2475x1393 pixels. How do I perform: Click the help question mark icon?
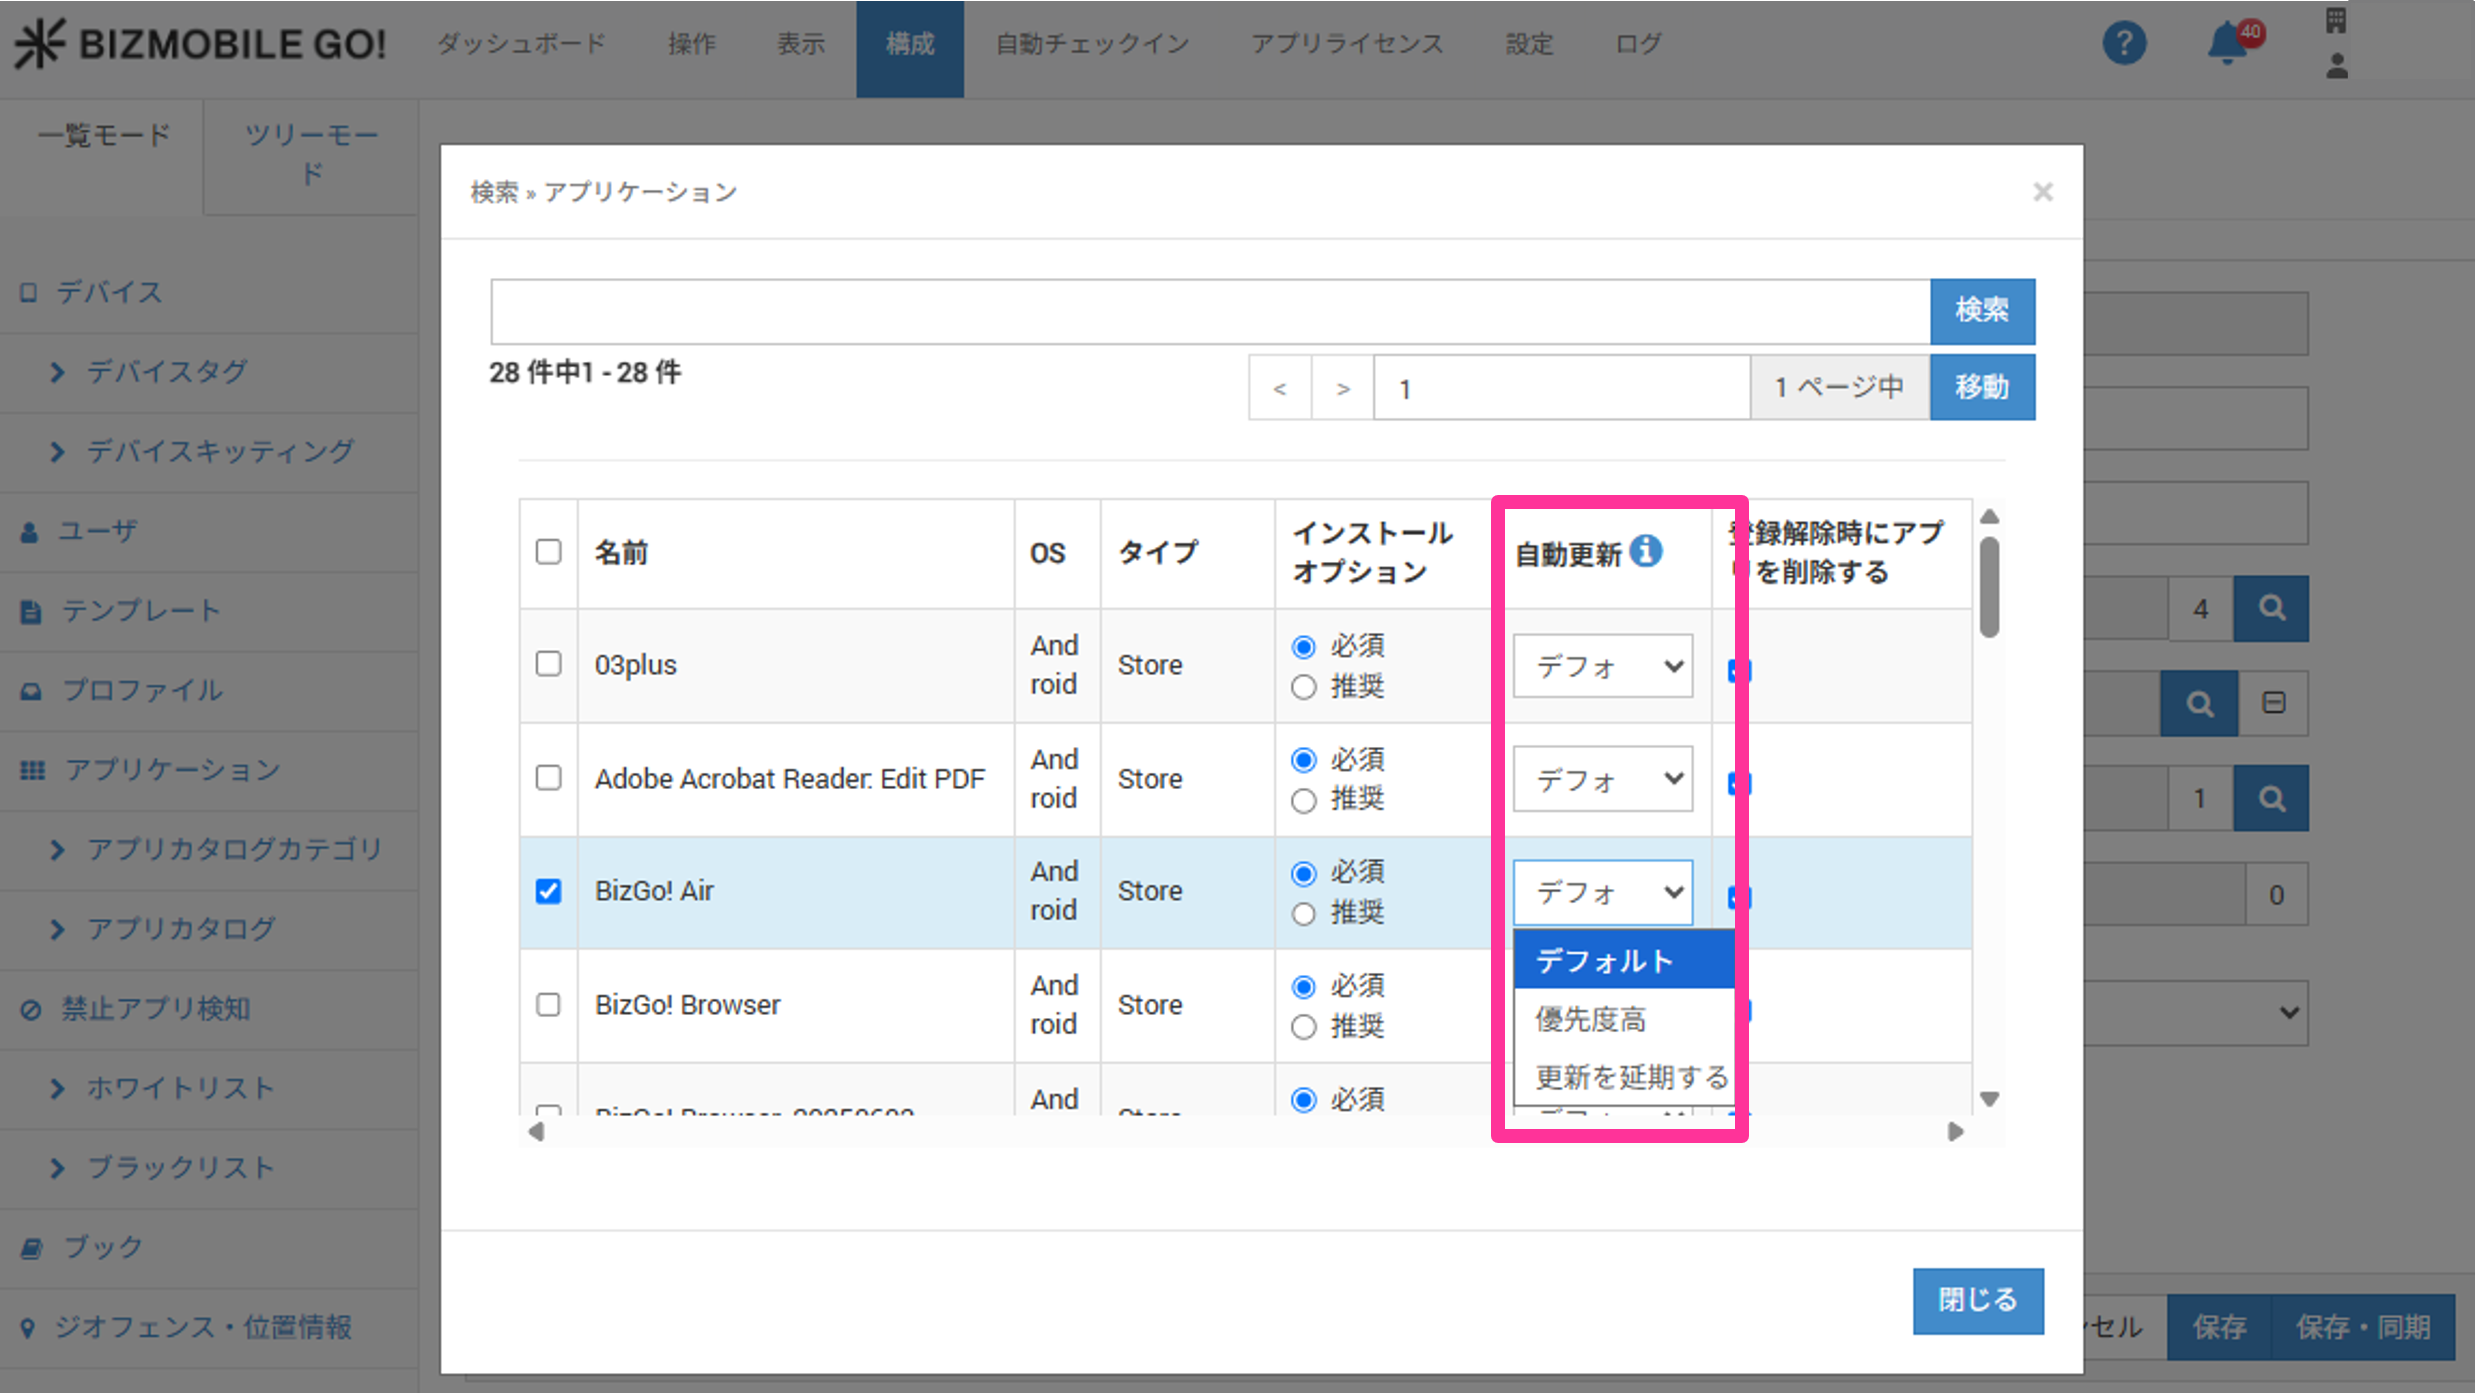(2123, 44)
